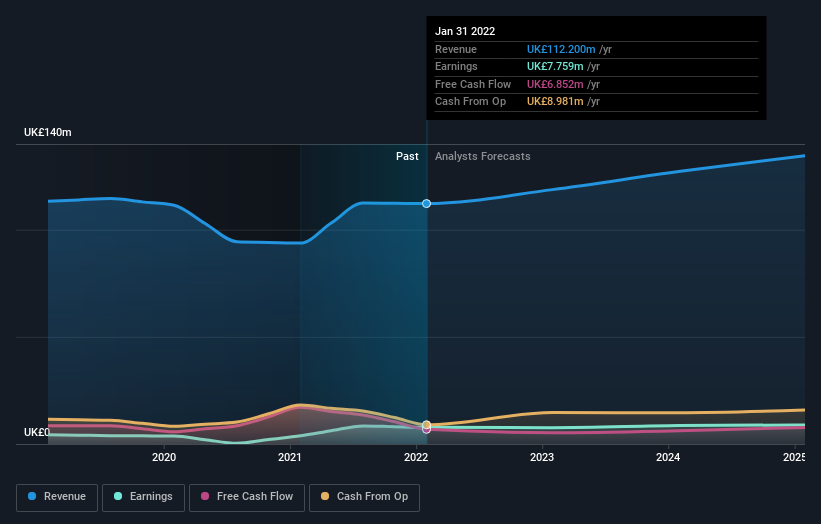Click the 2024 x-axis label
This screenshot has height=524, width=821.
(668, 458)
